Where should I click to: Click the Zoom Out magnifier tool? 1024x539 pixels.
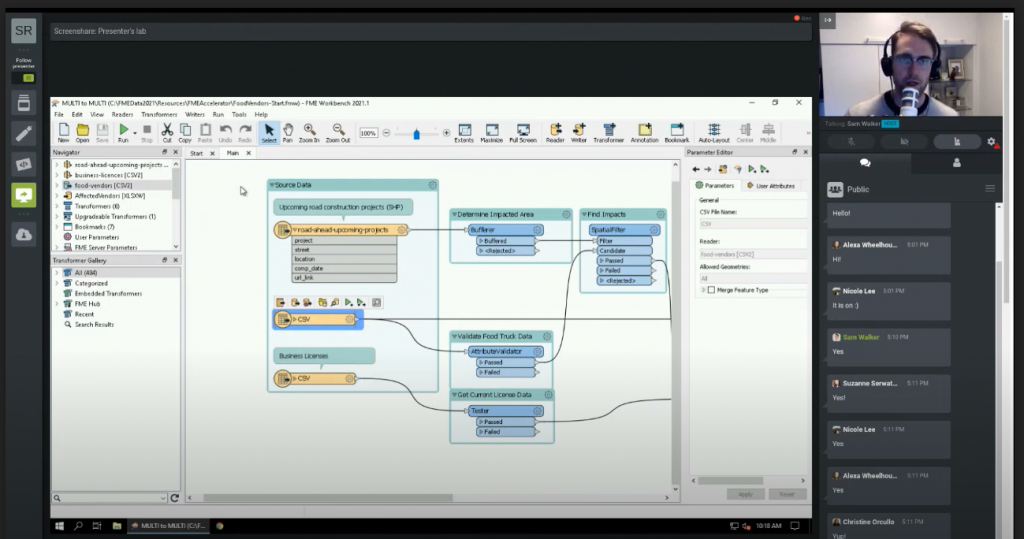[338, 133]
